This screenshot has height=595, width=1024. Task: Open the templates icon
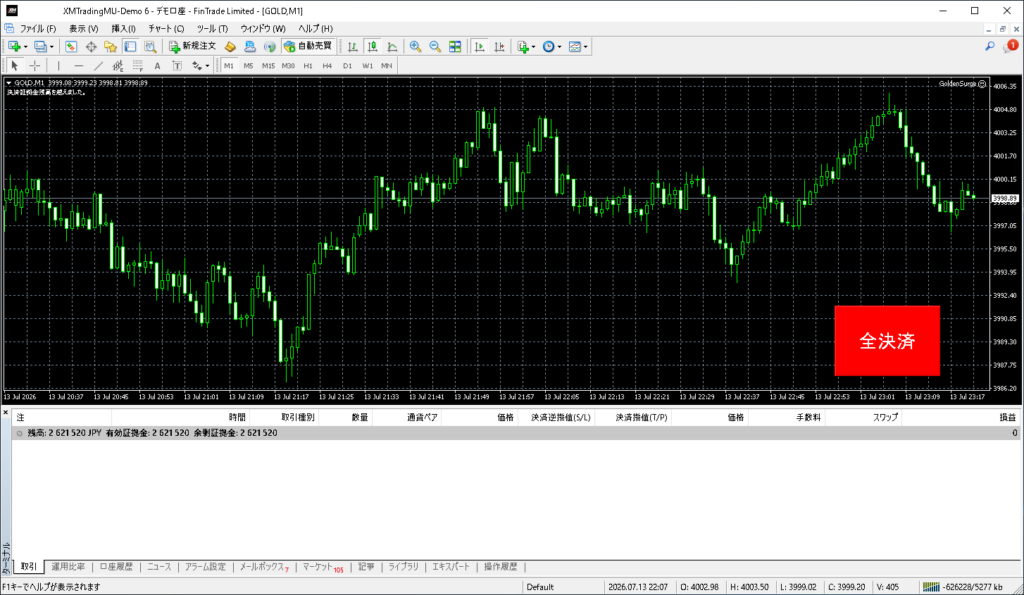pyautogui.click(x=575, y=46)
